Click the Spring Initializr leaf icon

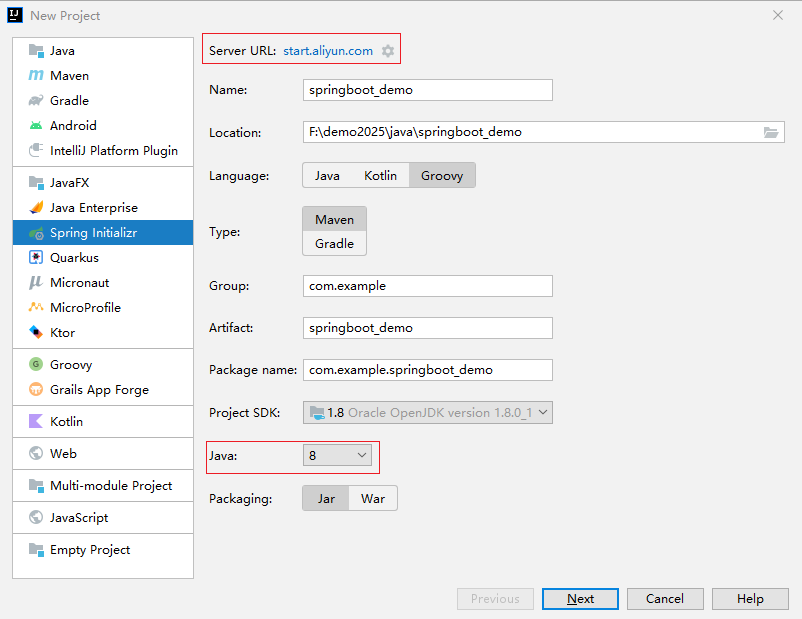[36, 234]
